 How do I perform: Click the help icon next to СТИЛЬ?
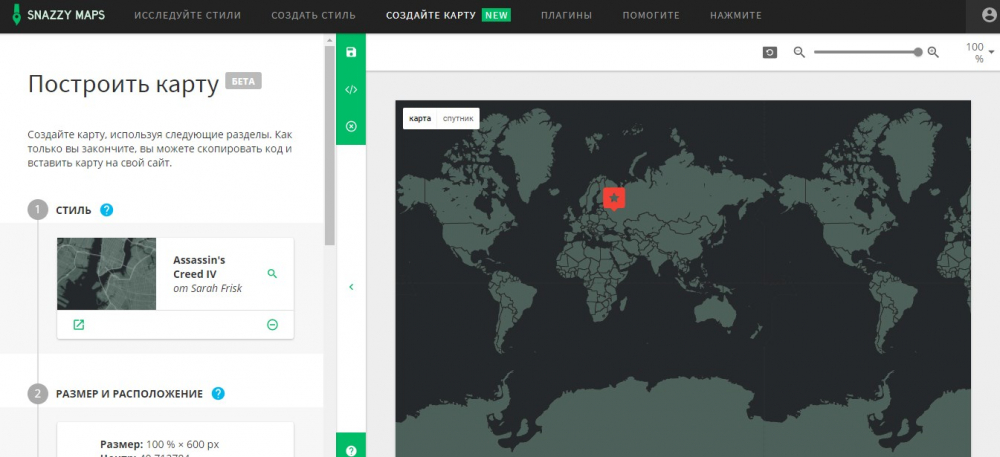[x=107, y=210]
